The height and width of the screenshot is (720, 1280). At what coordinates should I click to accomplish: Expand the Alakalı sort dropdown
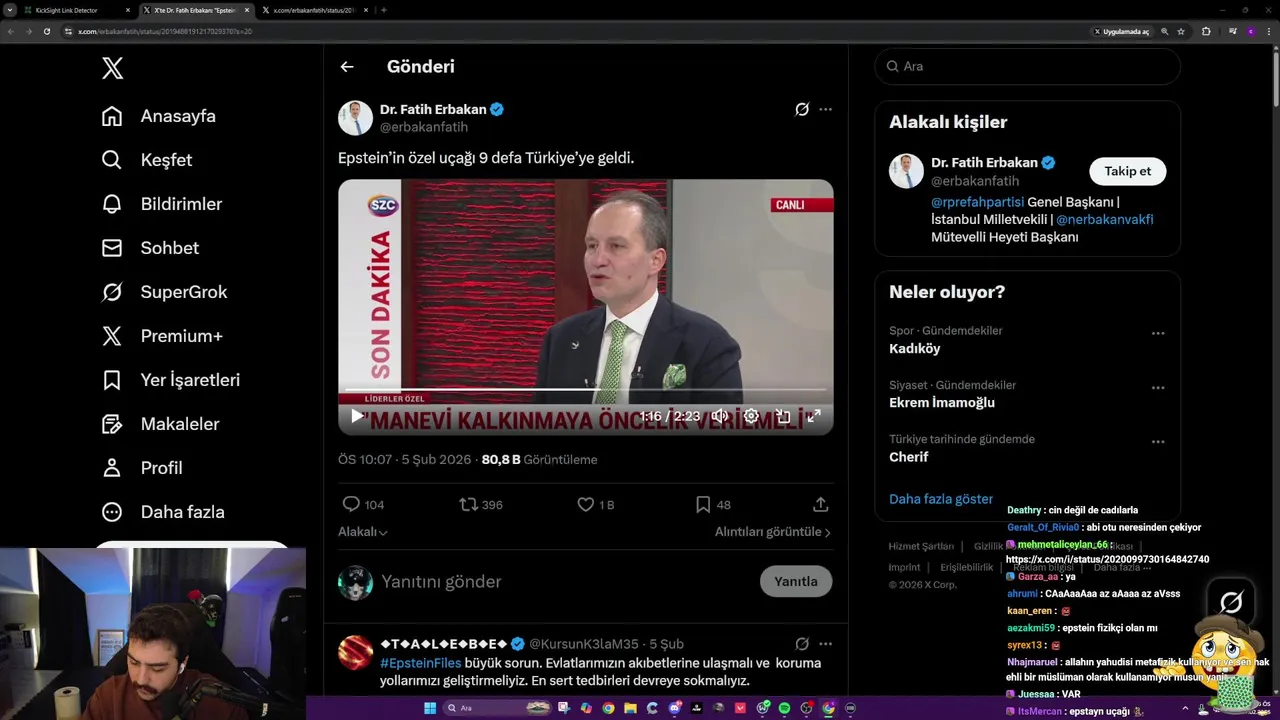tap(363, 532)
